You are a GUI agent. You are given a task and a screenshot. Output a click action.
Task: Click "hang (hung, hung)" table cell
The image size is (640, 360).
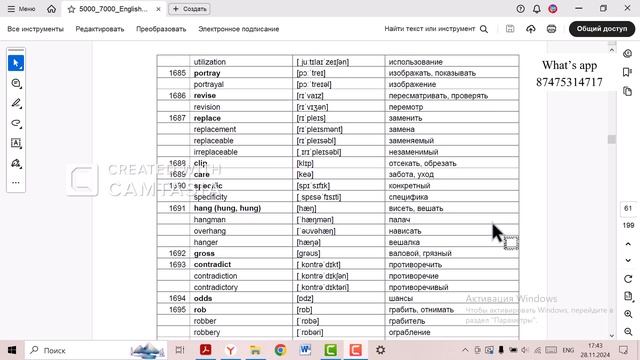tap(241, 208)
